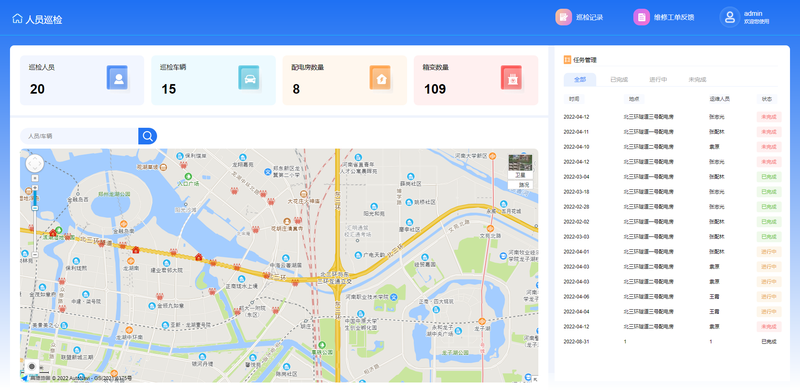The image size is (800, 390).
Task: Open the 巡检记录 icon in header
Action: 564,17
